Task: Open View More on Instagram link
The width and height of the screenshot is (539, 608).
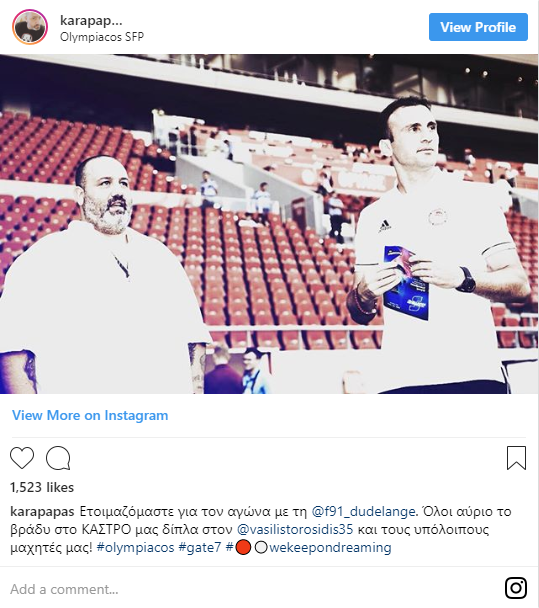Action: (90, 415)
